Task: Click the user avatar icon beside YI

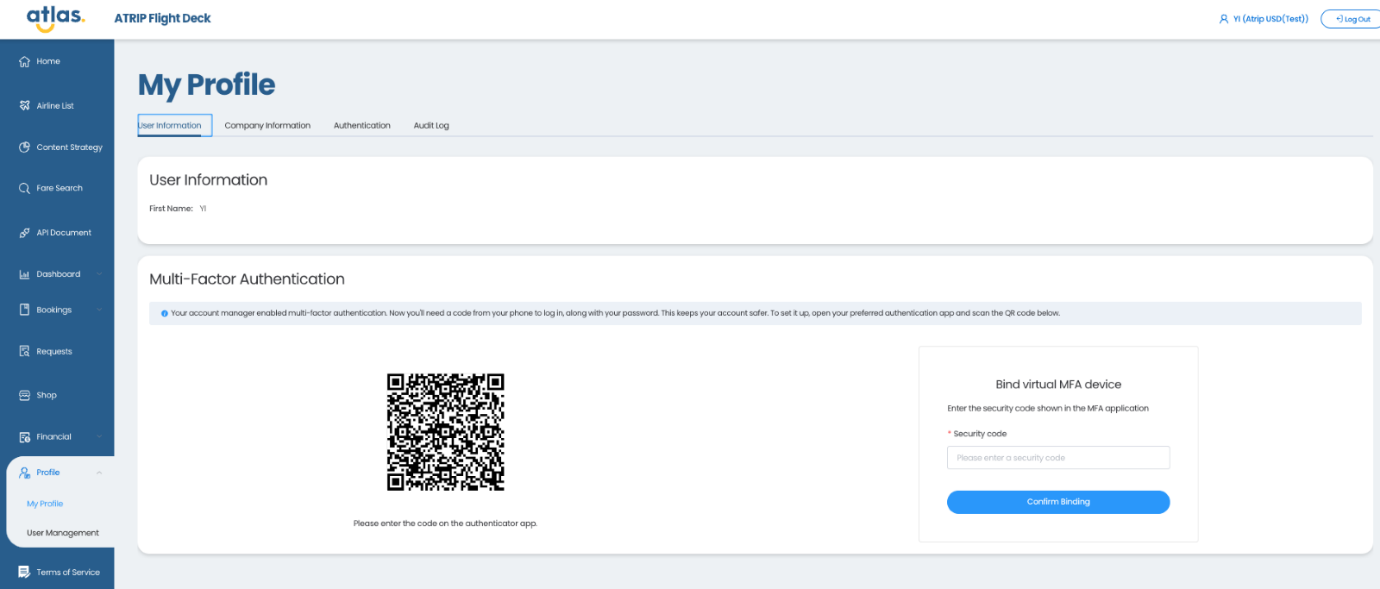Action: [x=1223, y=19]
